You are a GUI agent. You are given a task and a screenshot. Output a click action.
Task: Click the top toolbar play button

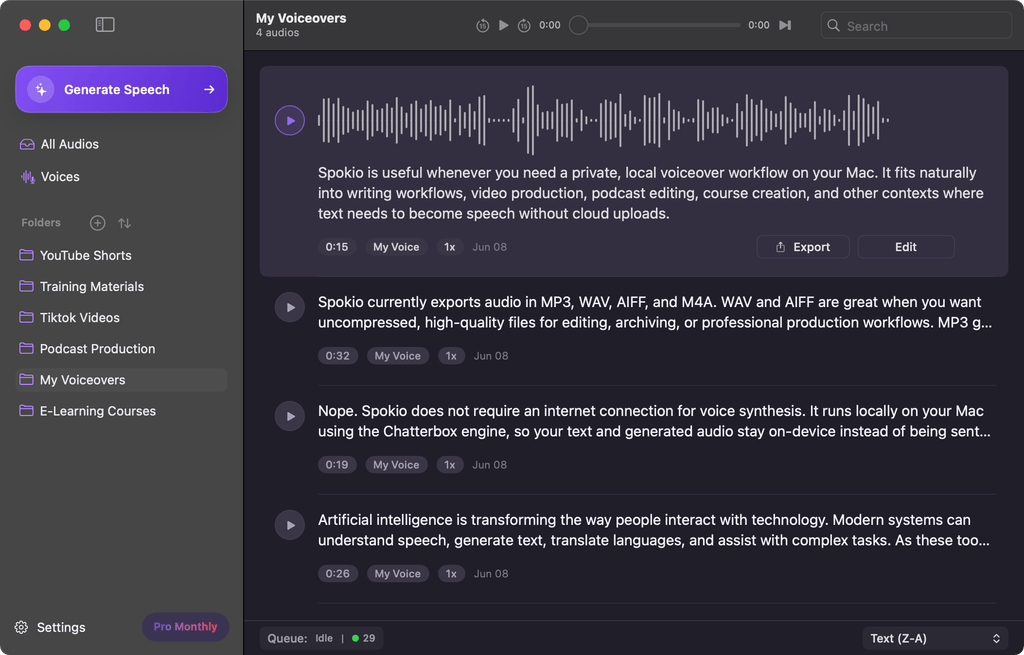click(504, 25)
